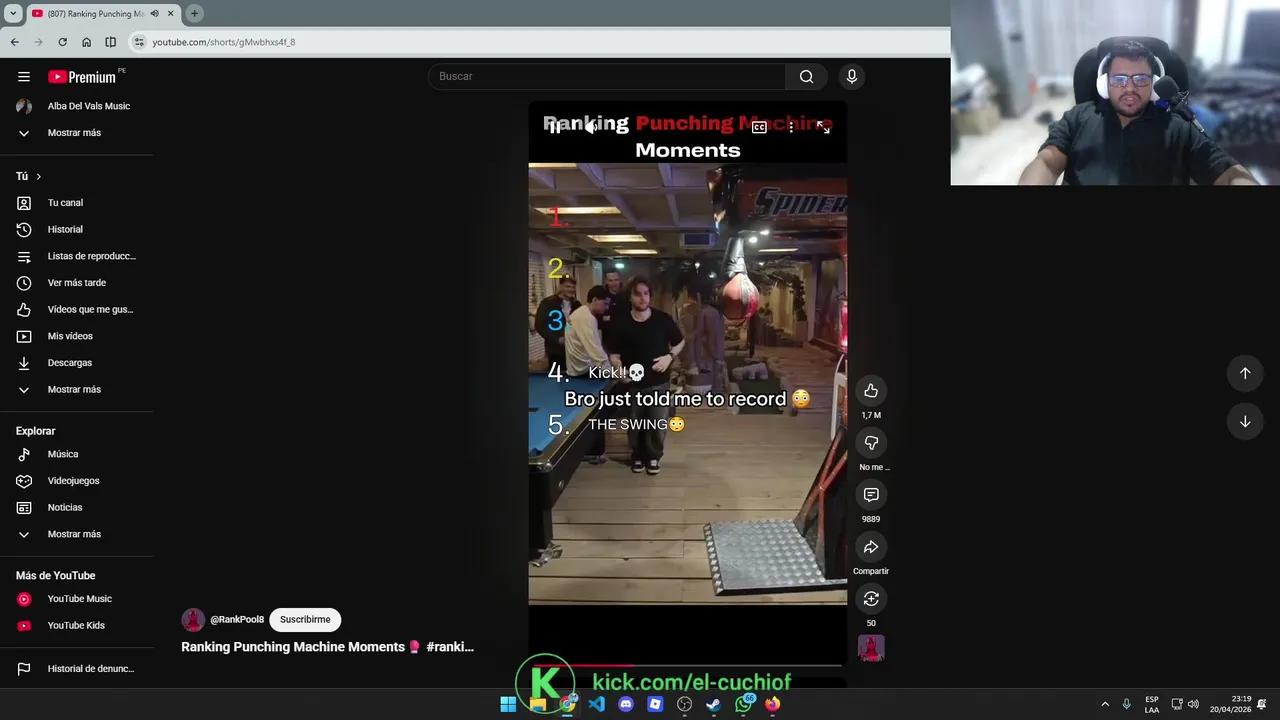Open Mis vídeos in the sidebar
Image resolution: width=1280 pixels, height=720 pixels.
pyautogui.click(x=77, y=336)
